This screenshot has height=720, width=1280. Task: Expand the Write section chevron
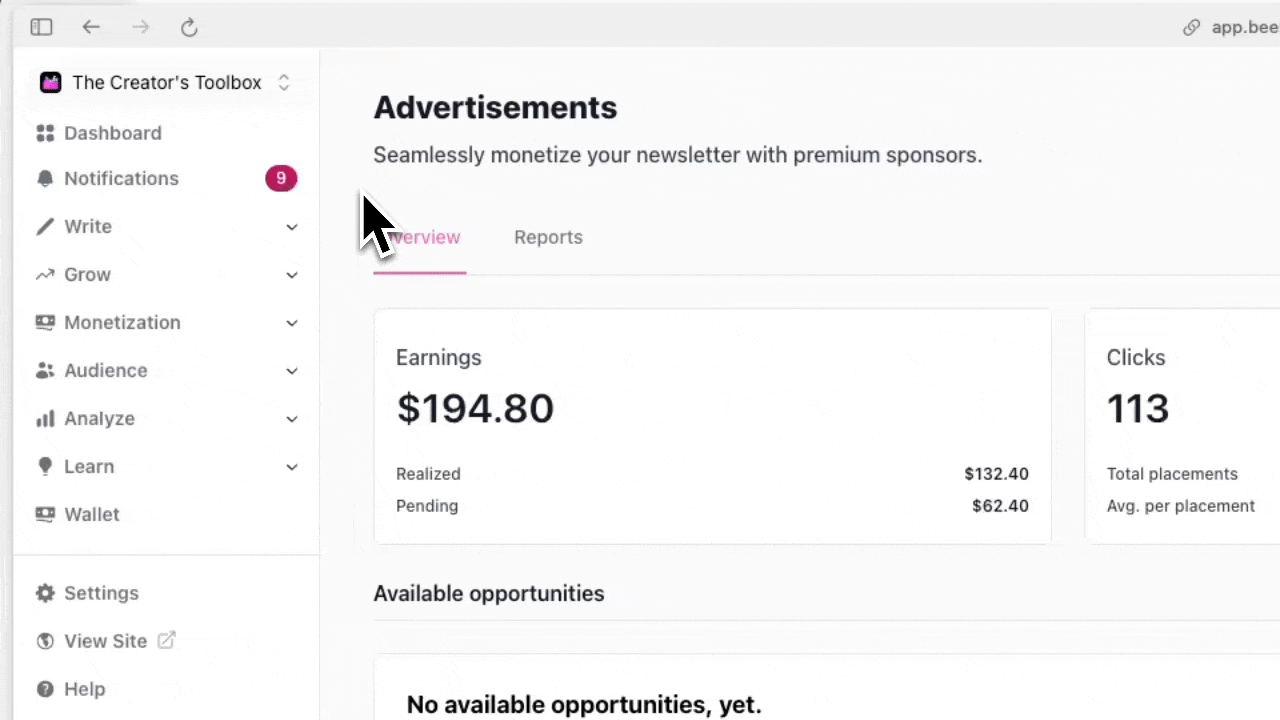(x=291, y=227)
